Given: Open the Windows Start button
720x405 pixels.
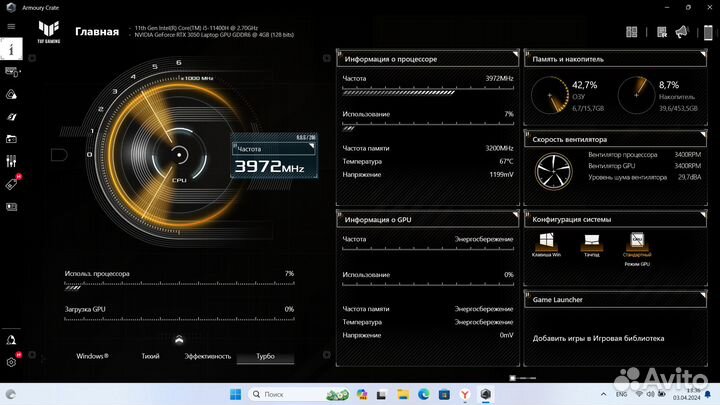Looking at the screenshot, I should point(236,394).
